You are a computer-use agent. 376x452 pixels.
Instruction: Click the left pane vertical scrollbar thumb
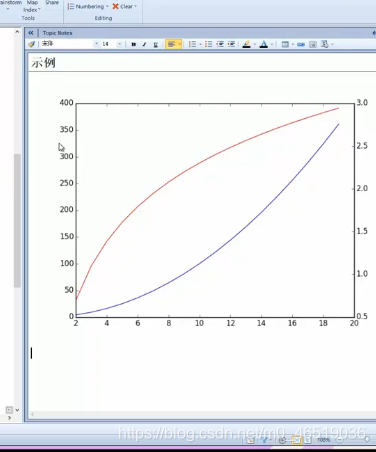click(17, 220)
